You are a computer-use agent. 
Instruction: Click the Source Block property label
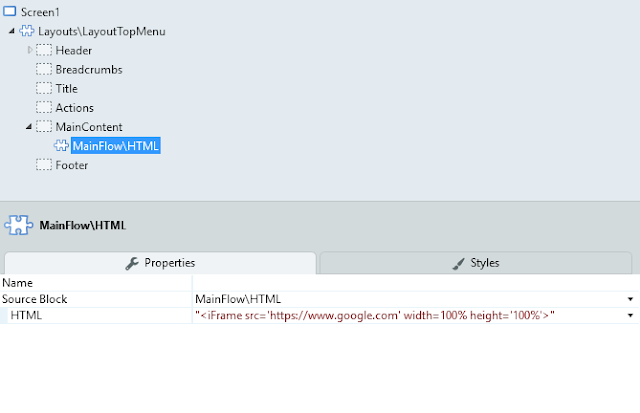coord(34,299)
